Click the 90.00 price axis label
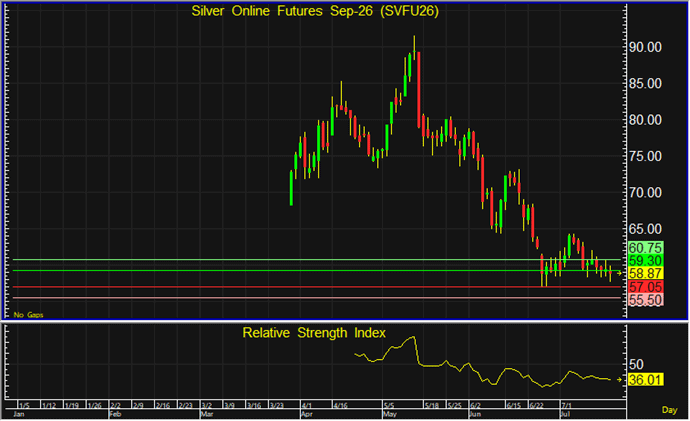 [645, 47]
